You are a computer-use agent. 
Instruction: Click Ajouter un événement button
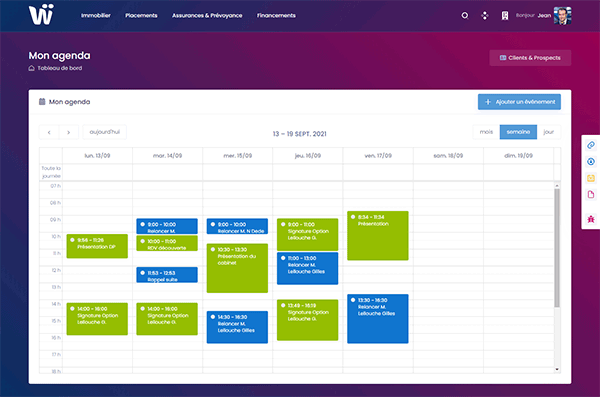pyautogui.click(x=519, y=102)
